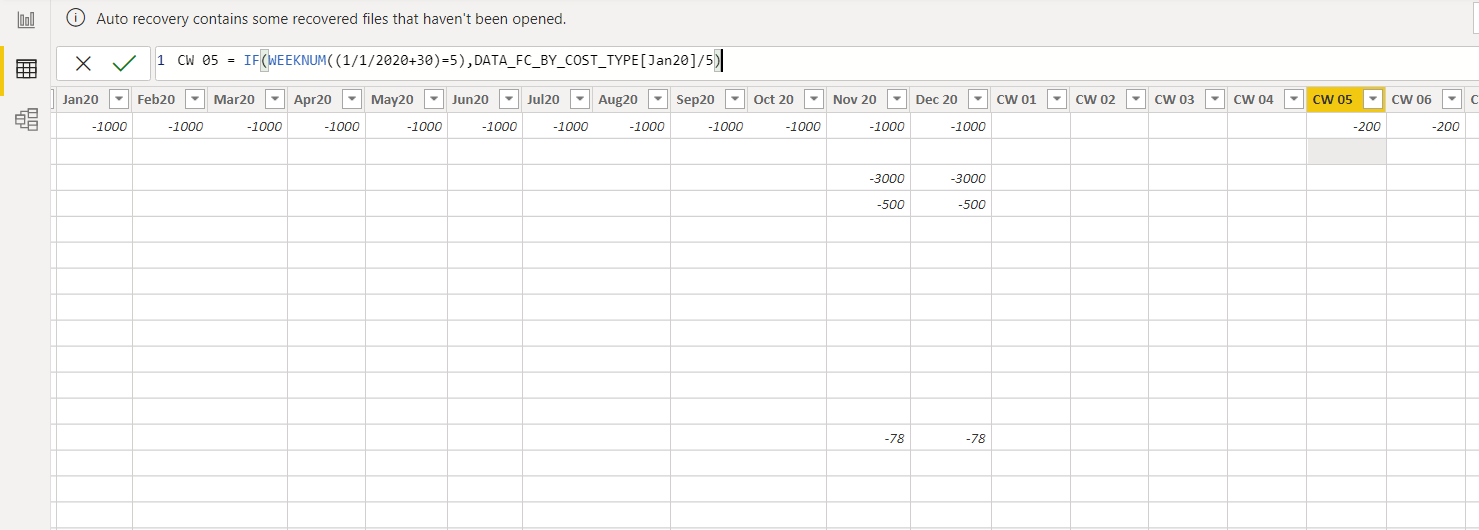1479x530 pixels.
Task: Open the Oct 20 column filter dropdown
Action: [x=814, y=99]
